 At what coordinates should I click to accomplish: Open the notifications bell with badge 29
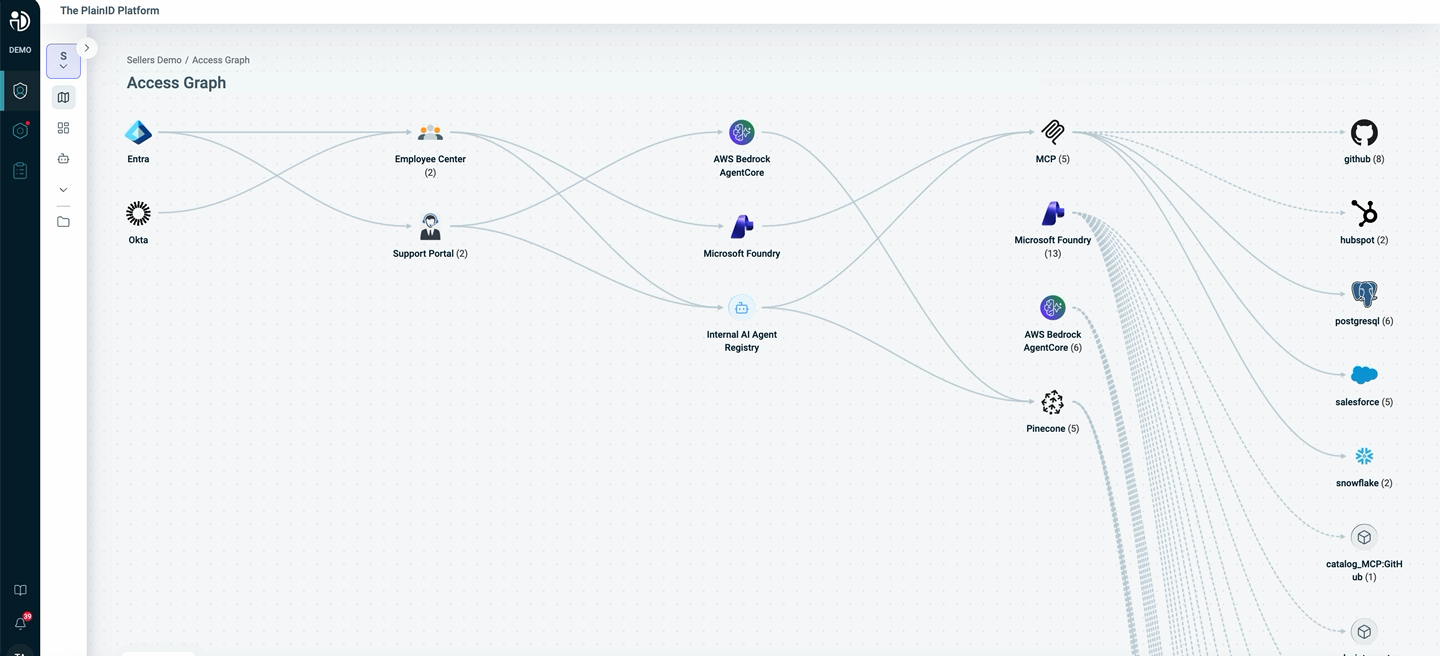click(x=20, y=622)
